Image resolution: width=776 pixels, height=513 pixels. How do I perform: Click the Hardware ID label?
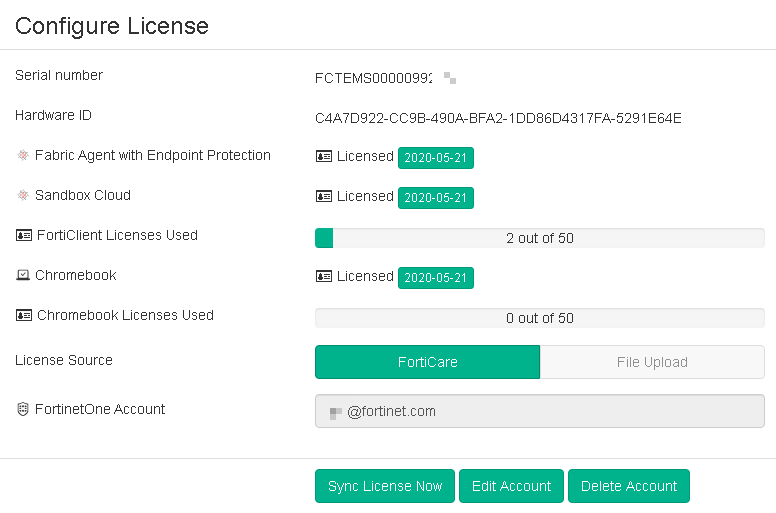point(53,115)
